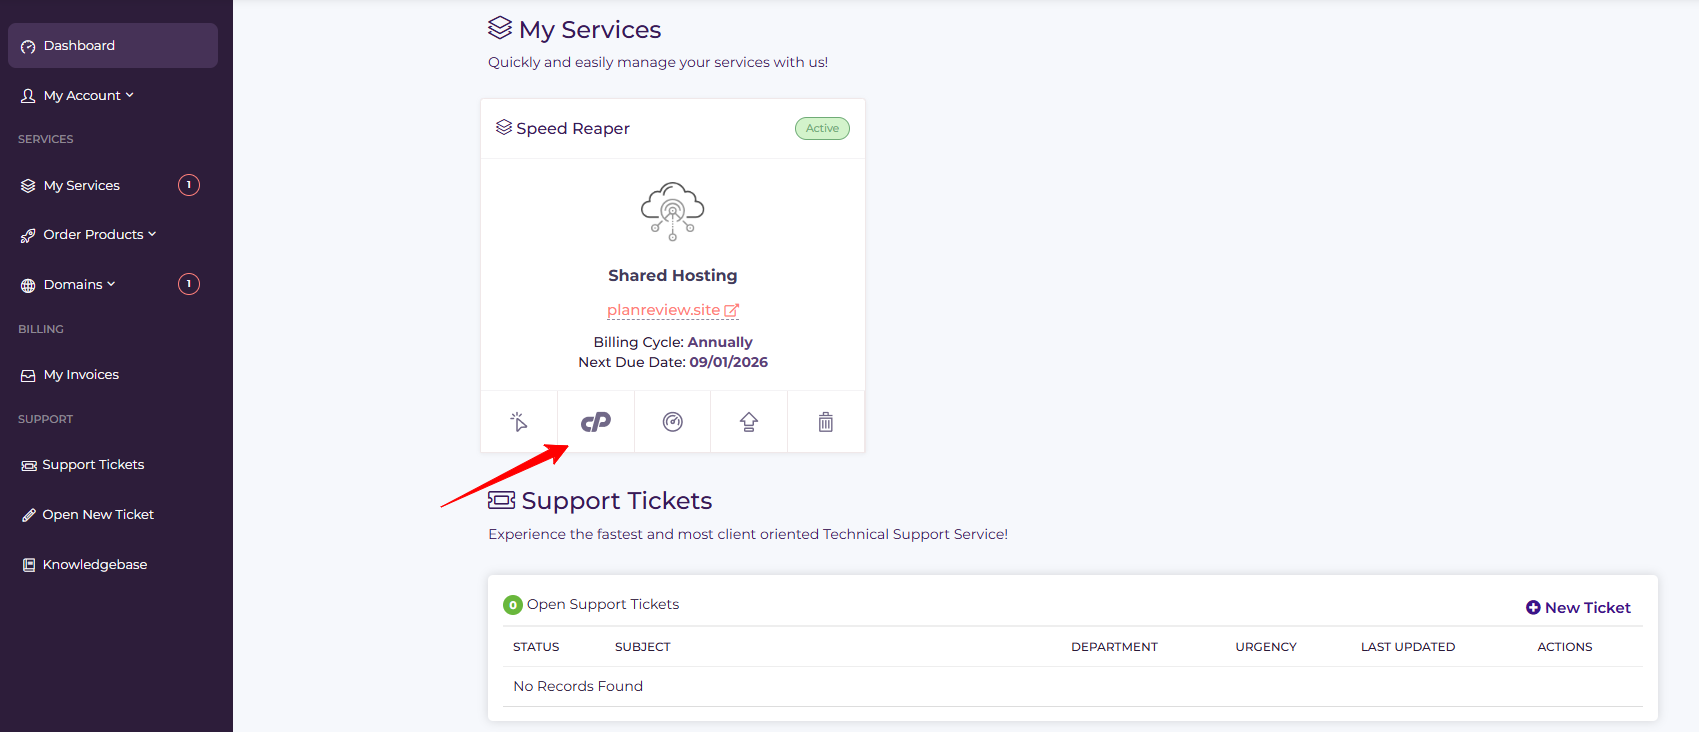Image resolution: width=1699 pixels, height=732 pixels.
Task: Click the trash cancel service icon
Action: coord(826,422)
